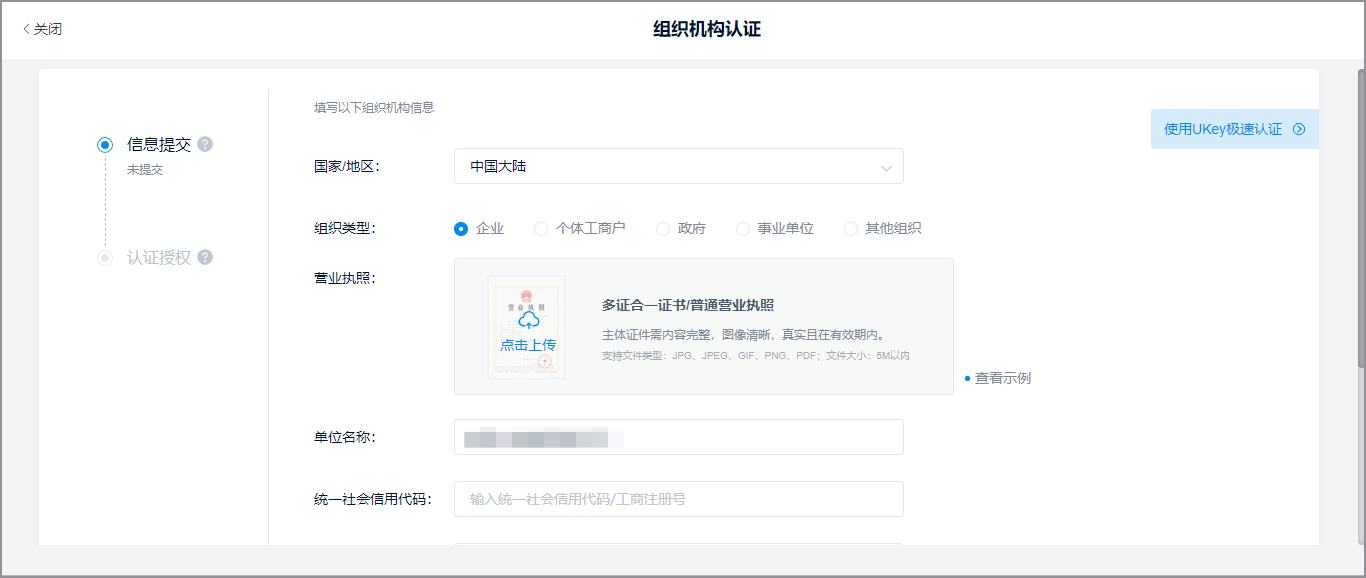Screen dimensions: 1366x578
Task: Click the 查看示例 link
Action: (x=1003, y=378)
